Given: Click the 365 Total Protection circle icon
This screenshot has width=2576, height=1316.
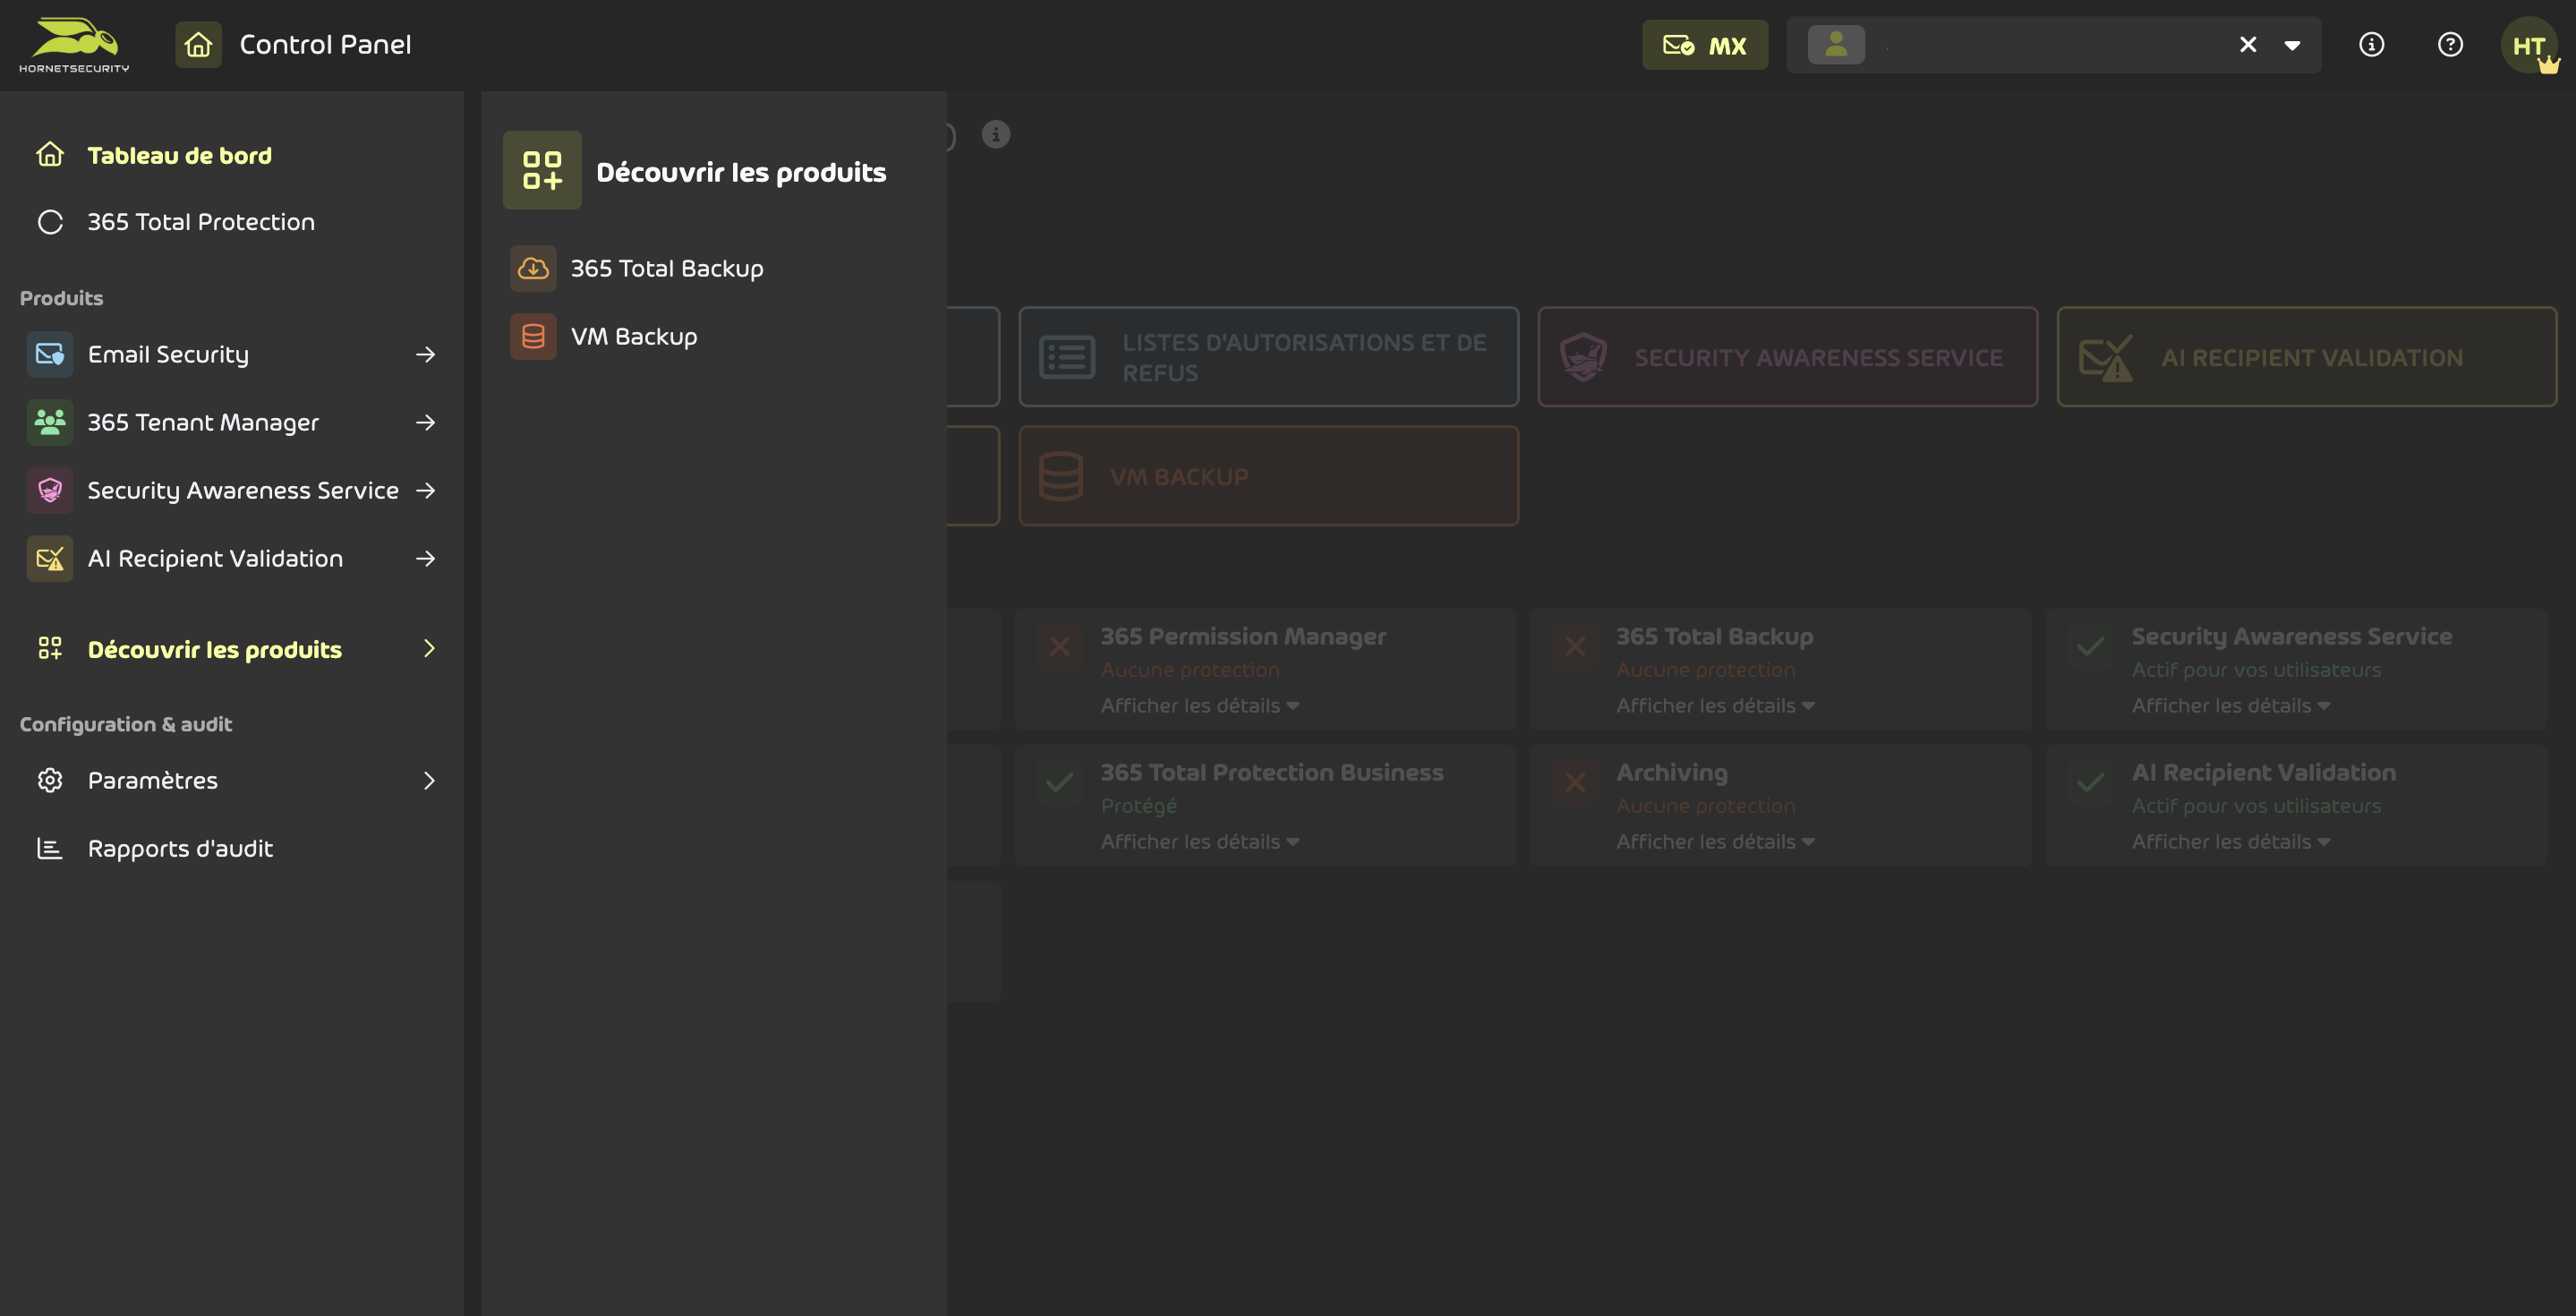Looking at the screenshot, I should 50,222.
